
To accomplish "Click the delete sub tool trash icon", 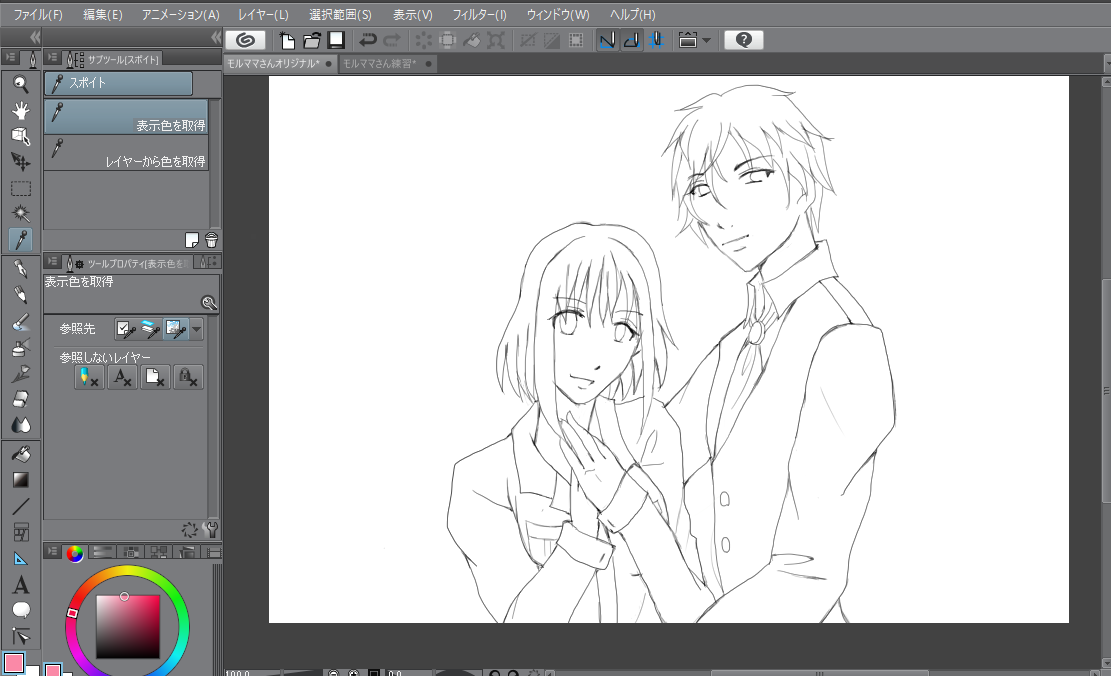I will [x=211, y=240].
